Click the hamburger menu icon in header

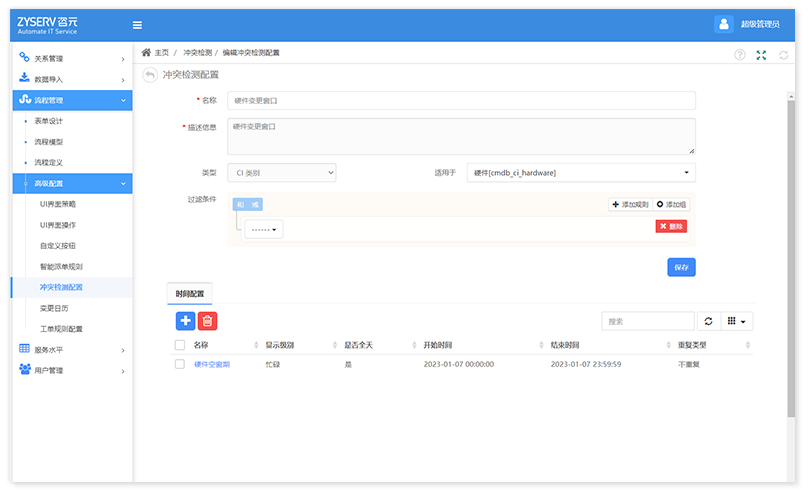137,25
